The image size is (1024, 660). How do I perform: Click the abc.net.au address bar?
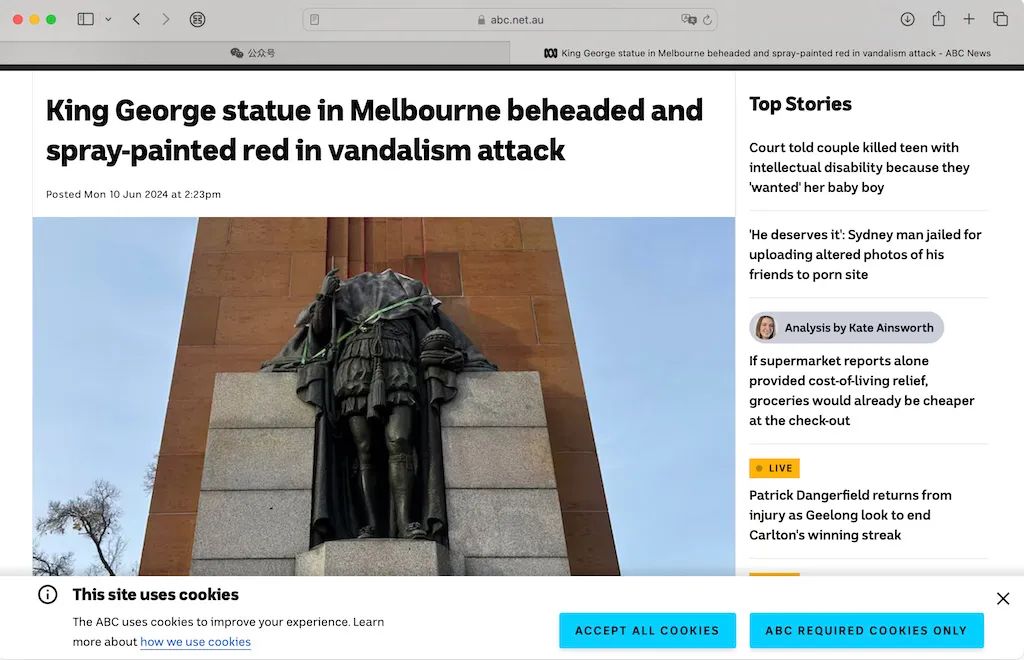(x=510, y=20)
